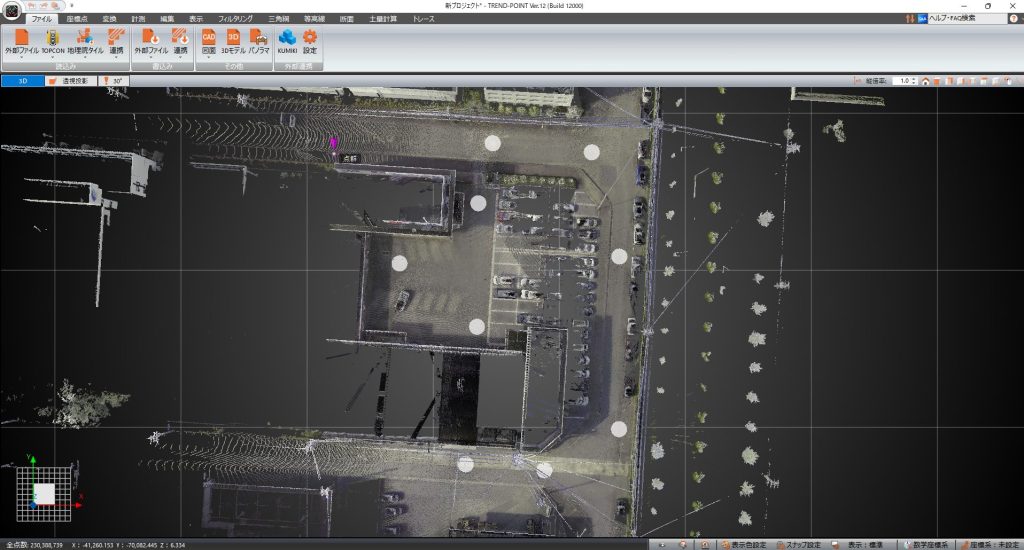This screenshot has width=1024, height=550.
Task: Click the home view icon
Action: click(926, 81)
